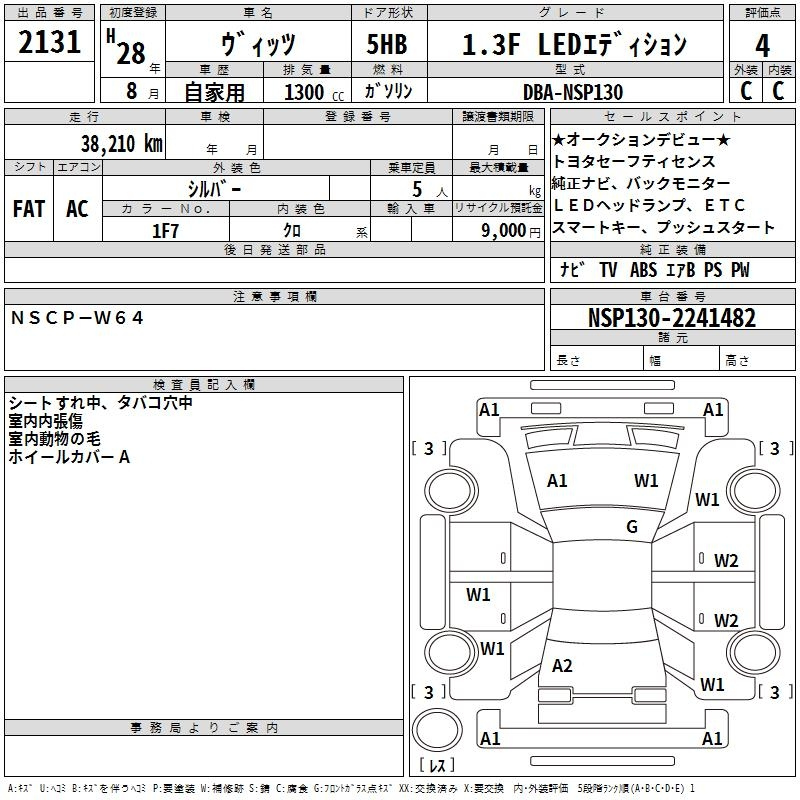Image resolution: width=800 pixels, height=800 pixels.
Task: Click exterior color シルバー
Action: [x=214, y=189]
